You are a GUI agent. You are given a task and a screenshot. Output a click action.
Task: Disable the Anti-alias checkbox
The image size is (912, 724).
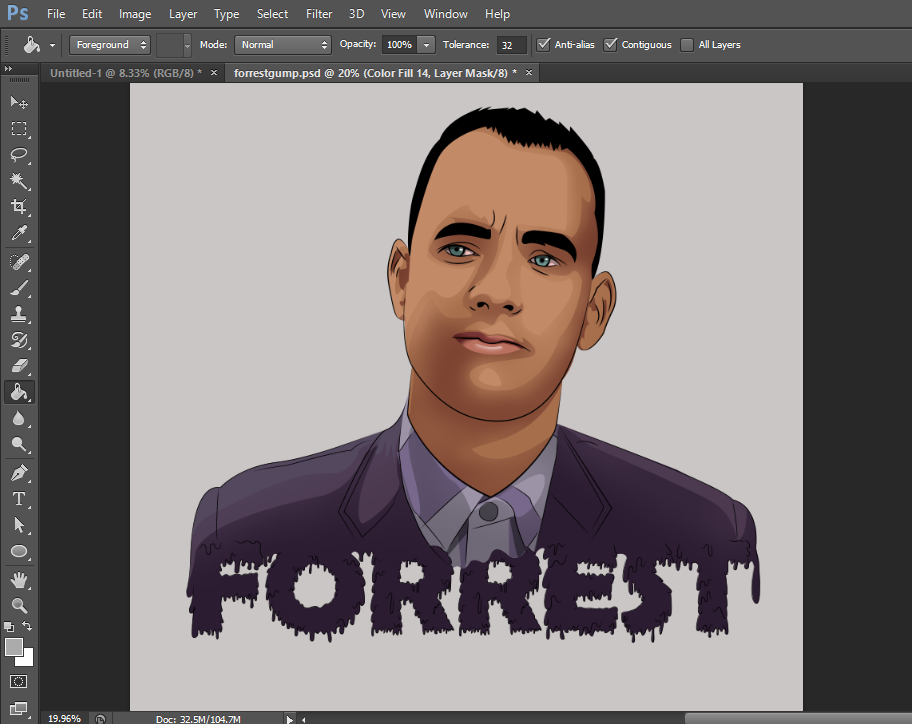pos(544,45)
